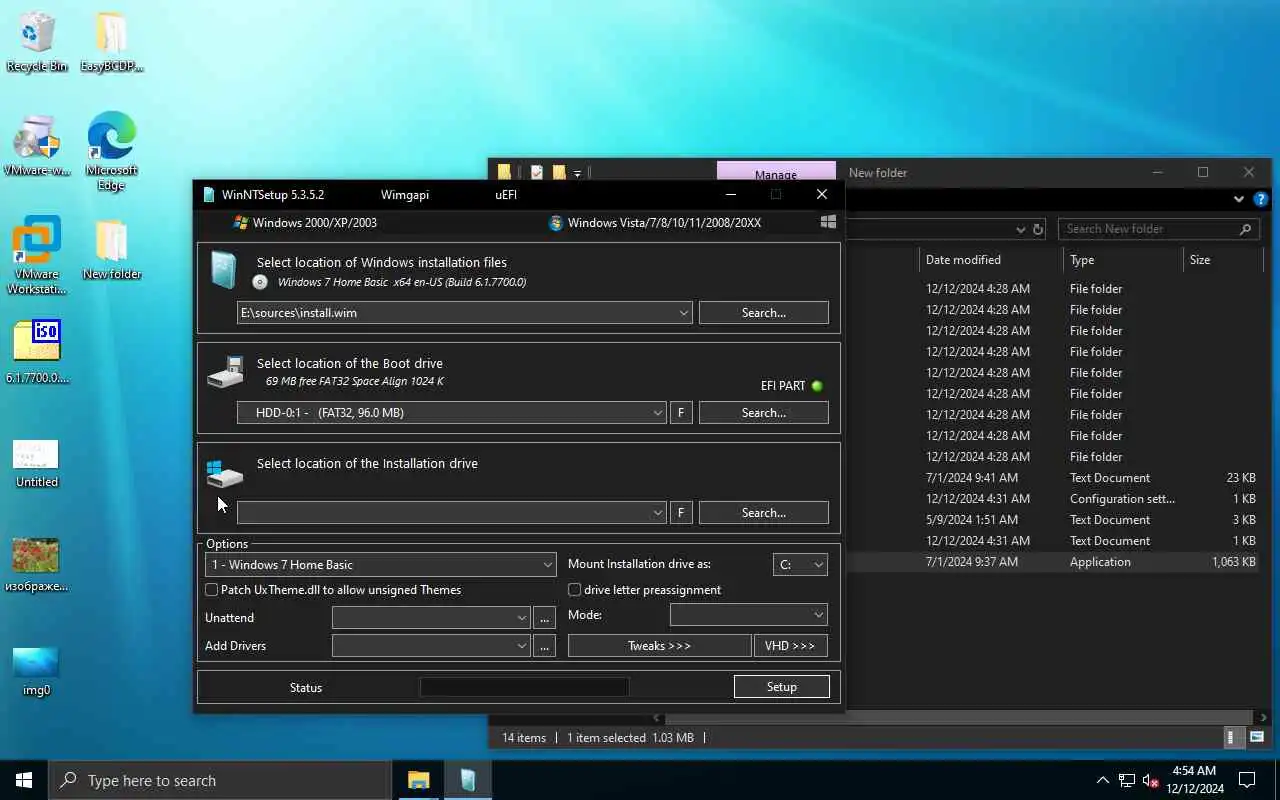Expand the Add Drivers dropdown

tap(522, 646)
